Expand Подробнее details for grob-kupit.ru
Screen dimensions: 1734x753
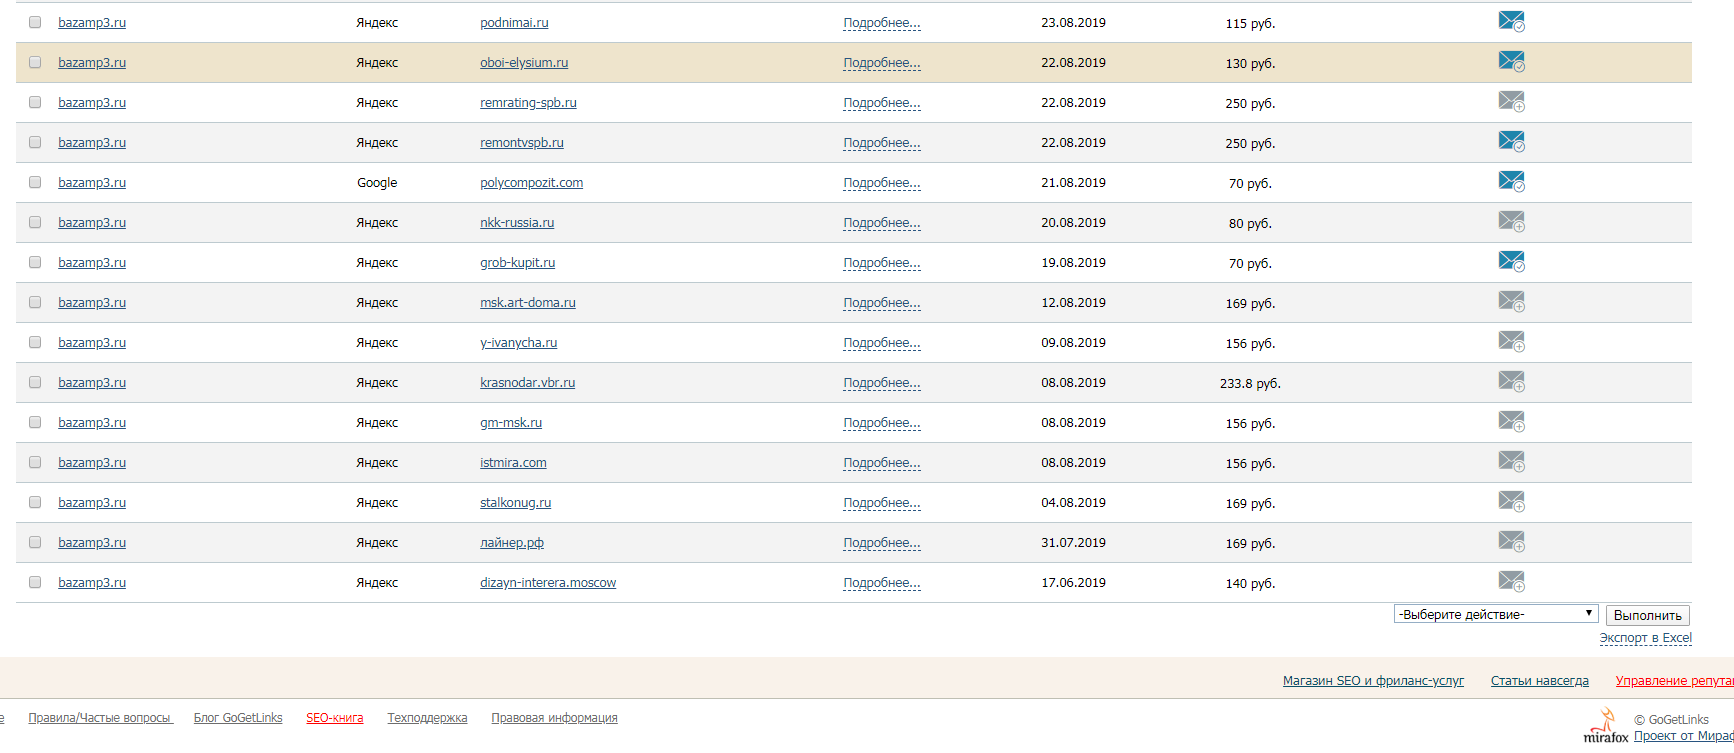pos(881,263)
